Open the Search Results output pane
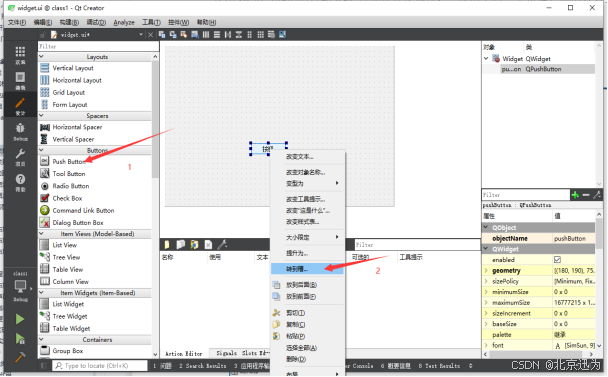The width and height of the screenshot is (608, 377). (x=202, y=366)
